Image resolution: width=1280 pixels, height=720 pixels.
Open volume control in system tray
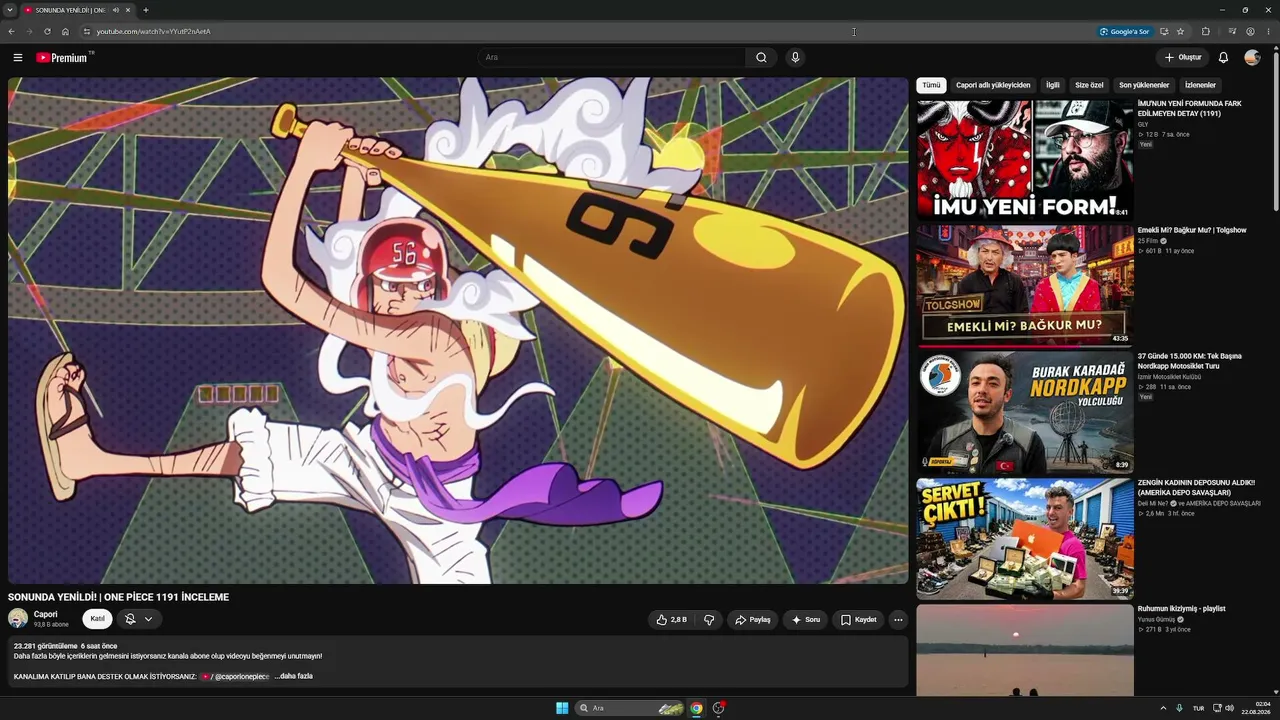(1229, 708)
